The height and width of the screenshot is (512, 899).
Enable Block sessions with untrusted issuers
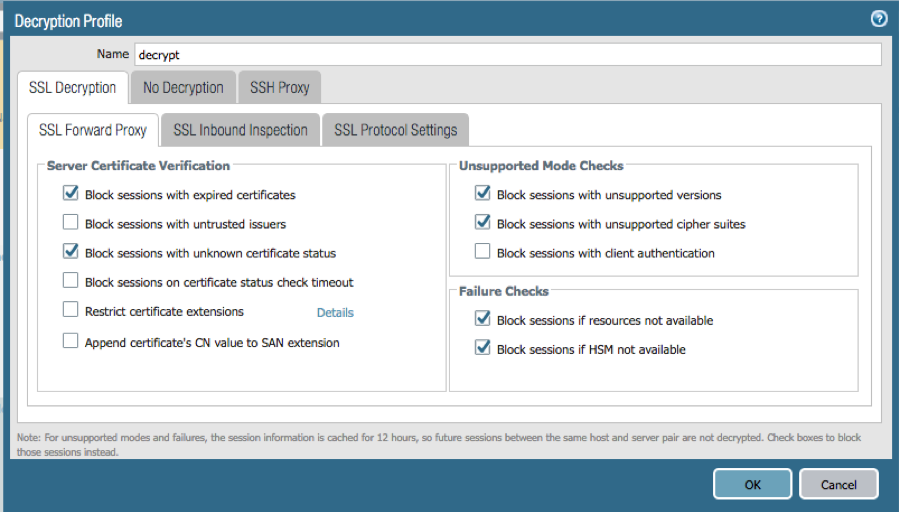coord(70,223)
